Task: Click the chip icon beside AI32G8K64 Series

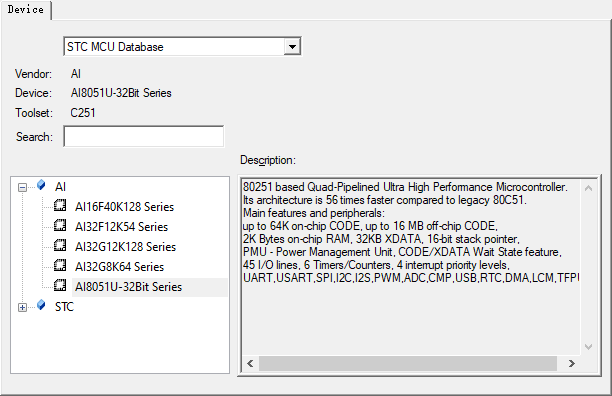Action: click(60, 265)
